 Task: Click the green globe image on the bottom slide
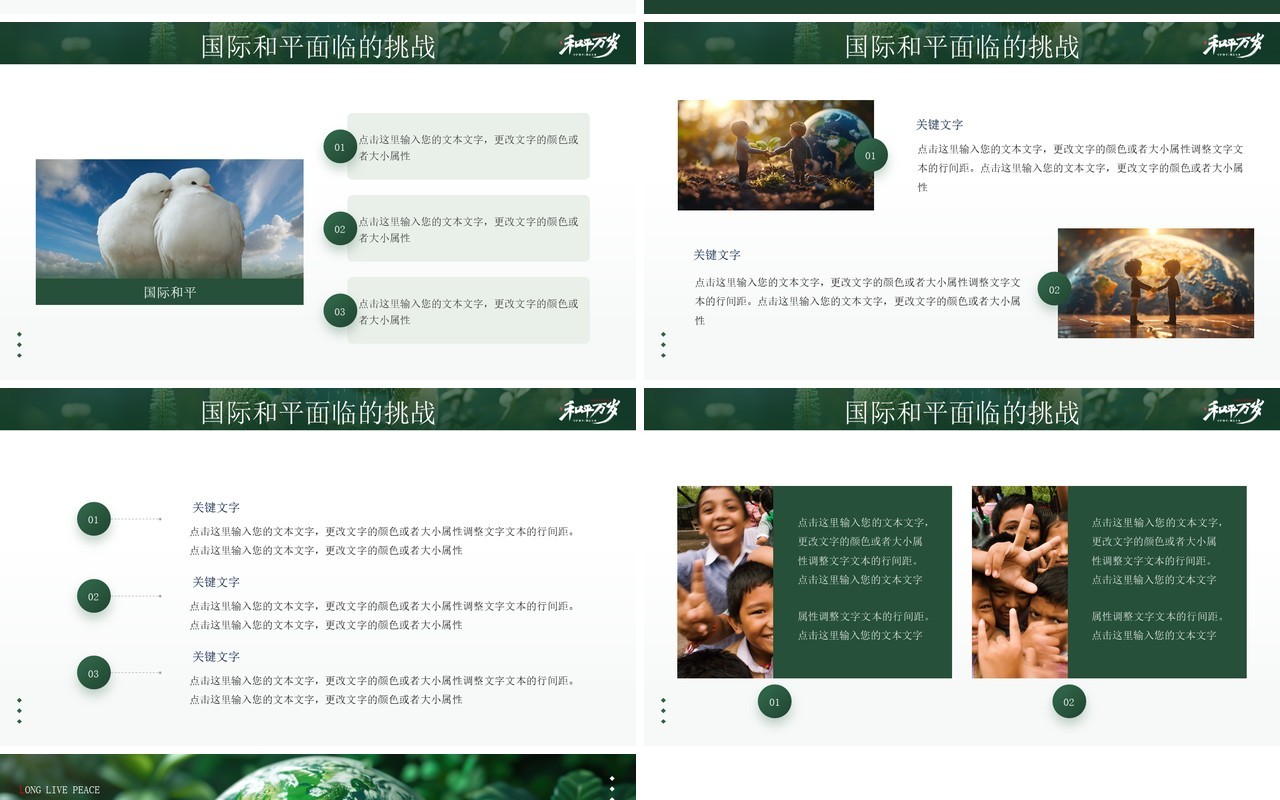click(318, 777)
